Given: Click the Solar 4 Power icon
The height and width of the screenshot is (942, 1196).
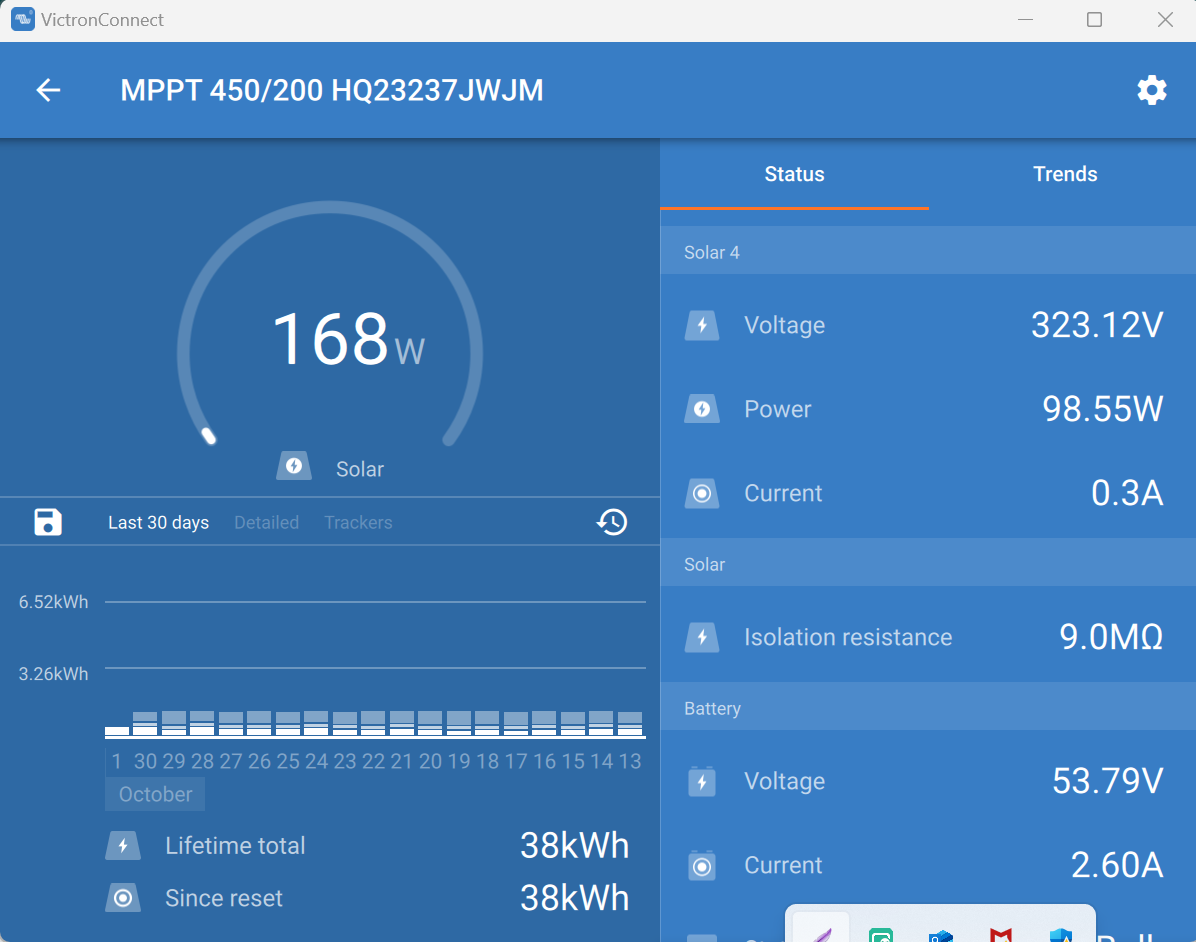Looking at the screenshot, I should (x=702, y=410).
